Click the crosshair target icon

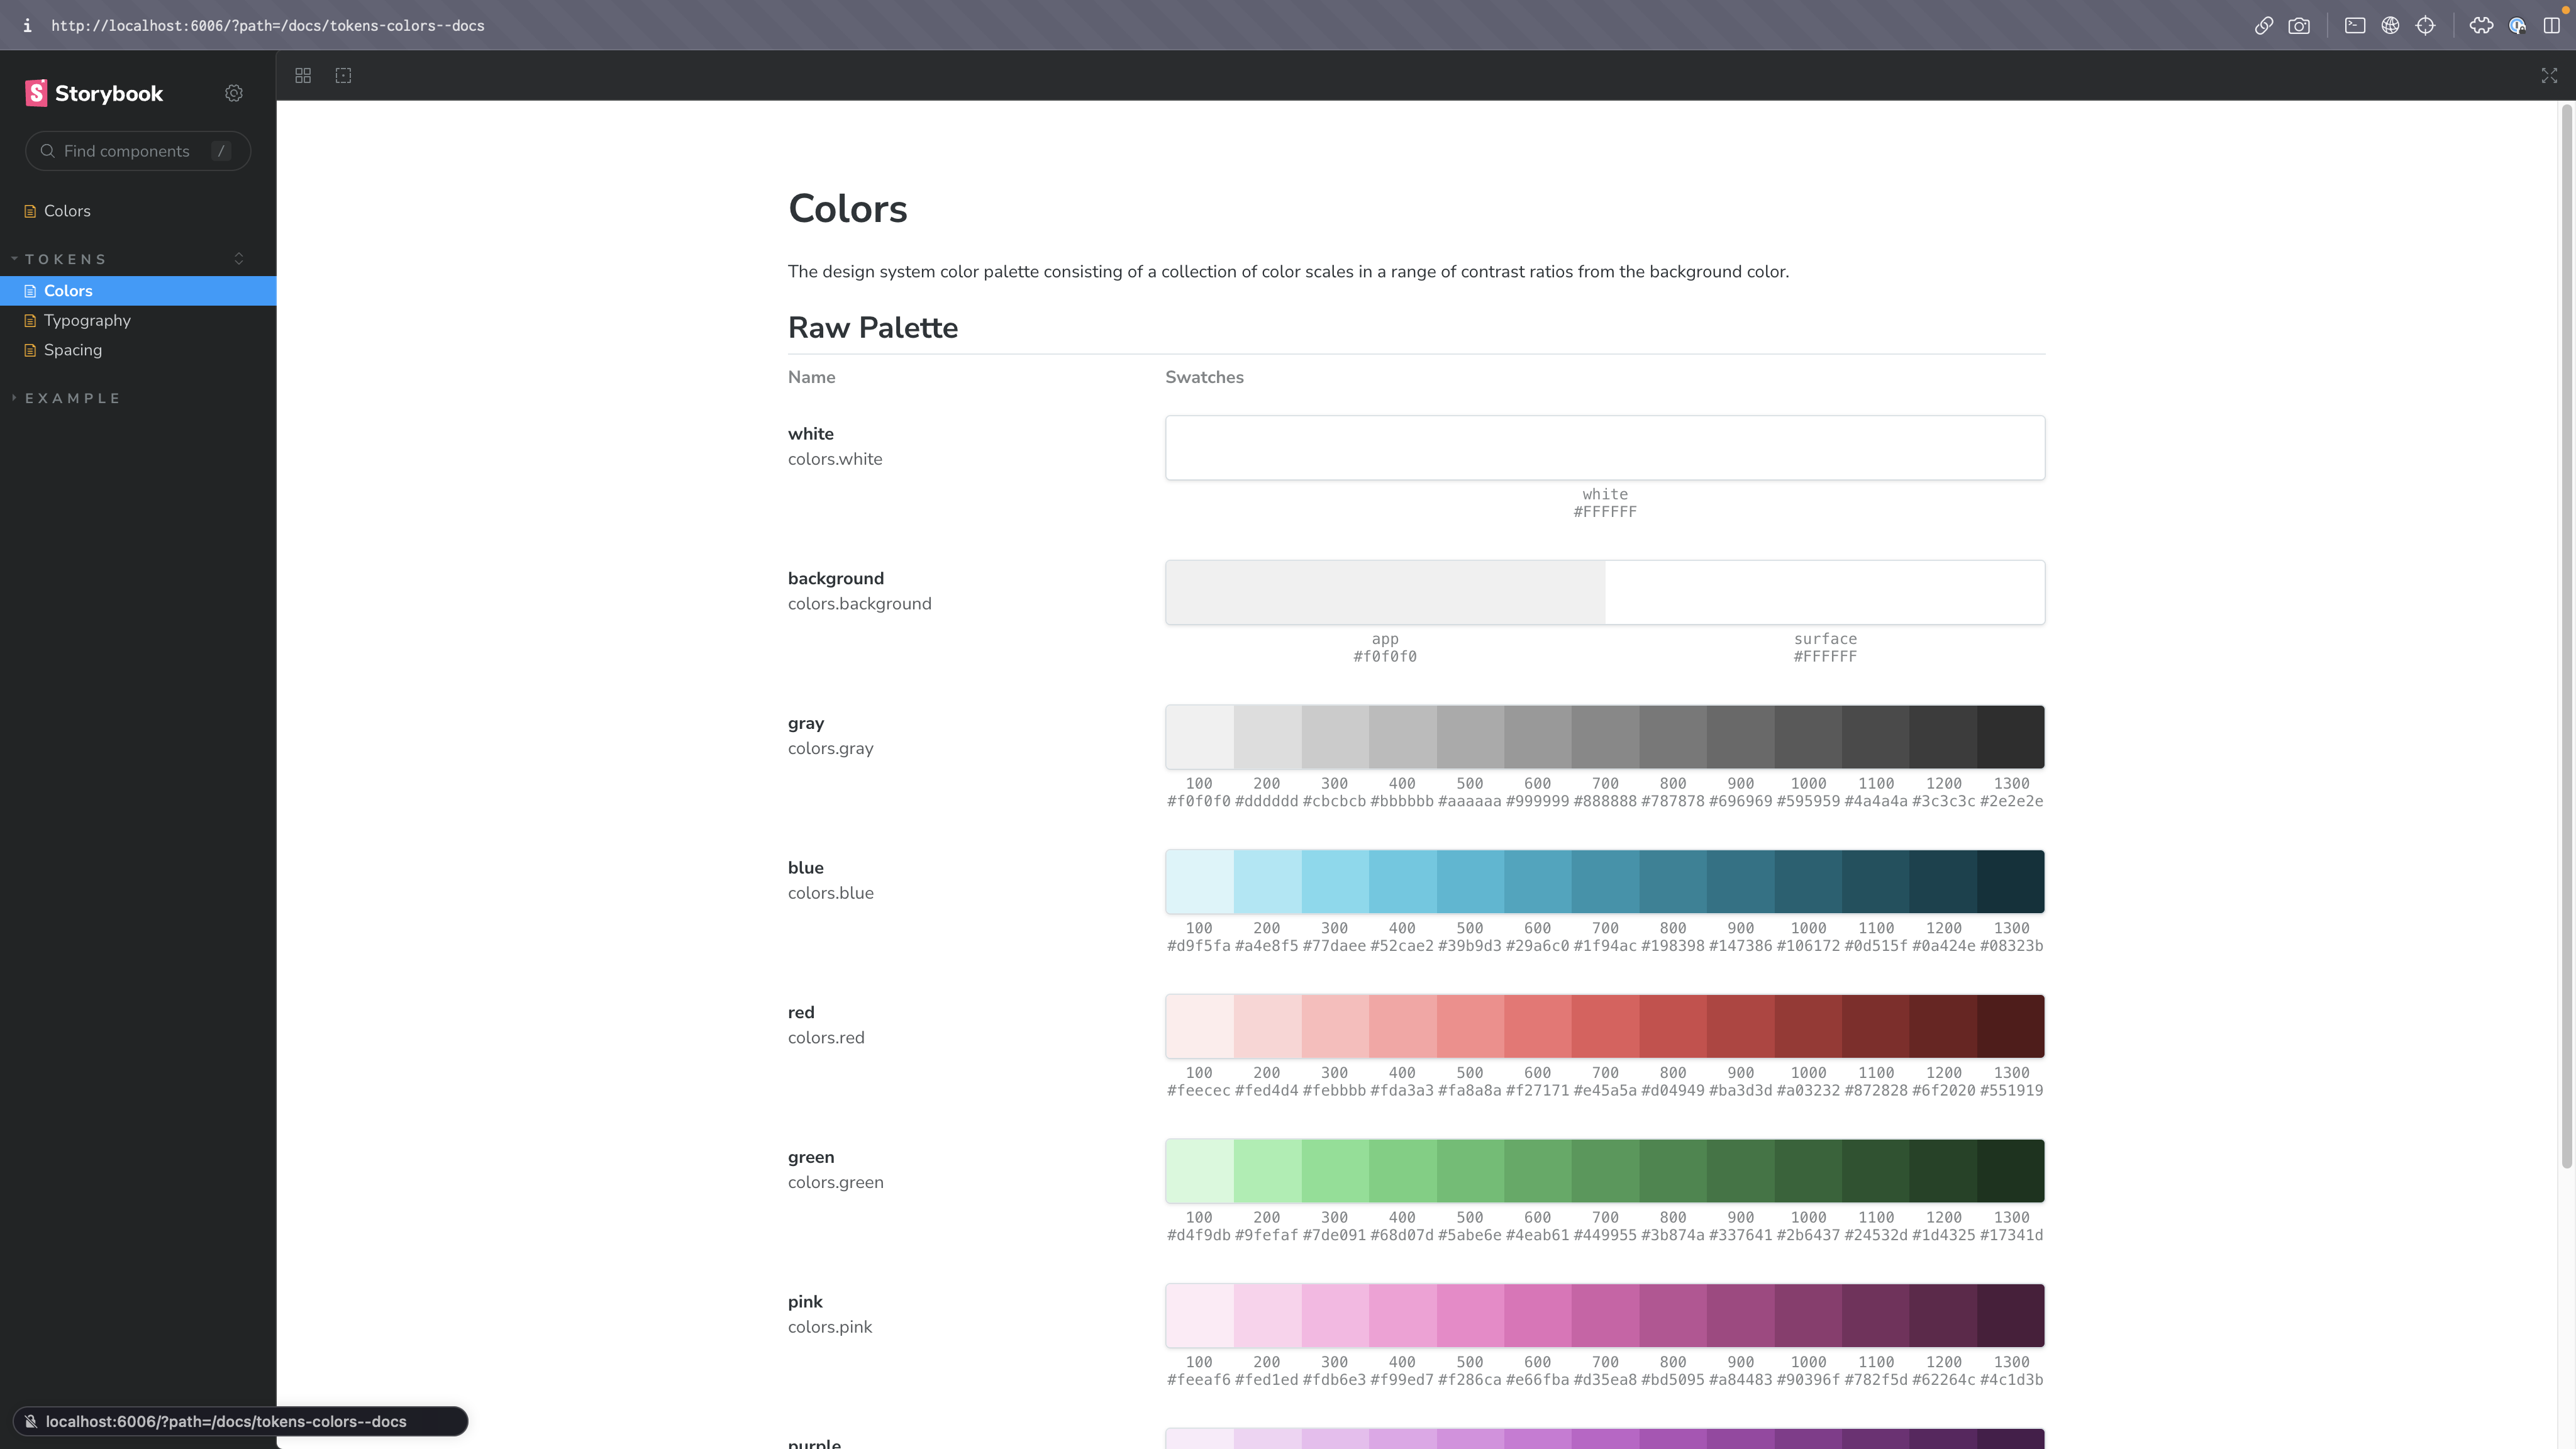[2426, 25]
